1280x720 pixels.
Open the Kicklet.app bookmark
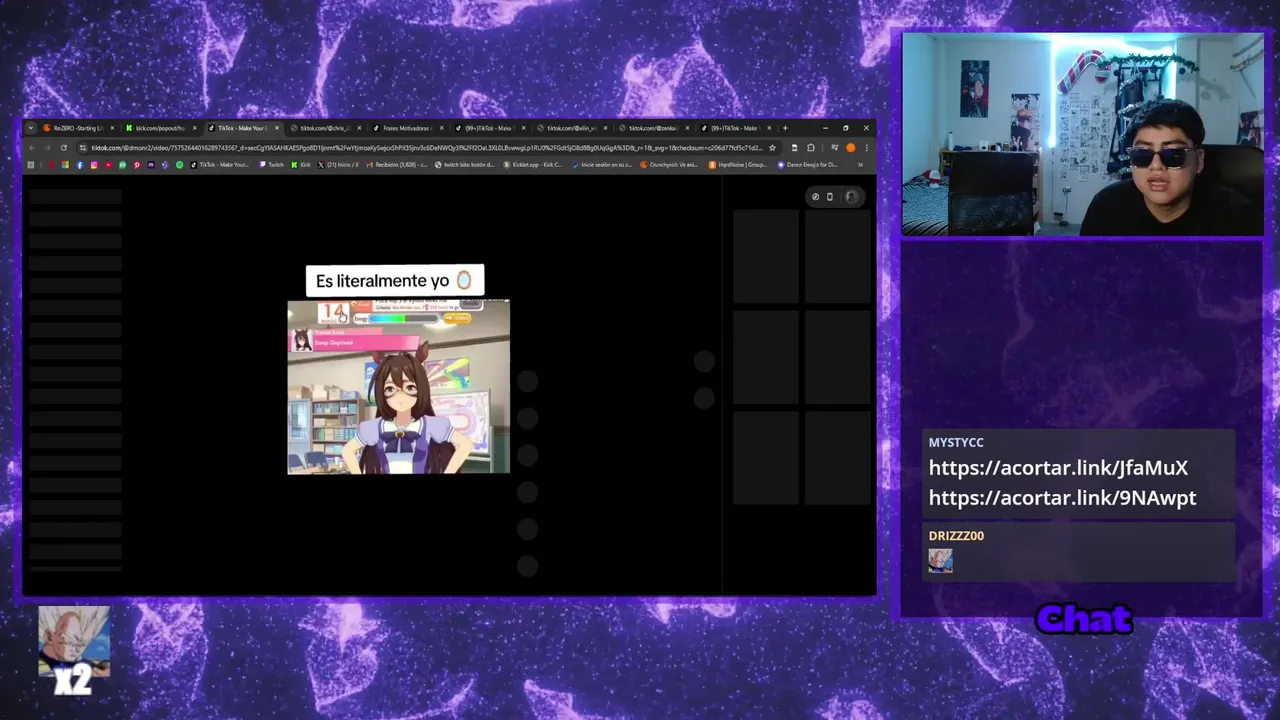[534, 164]
